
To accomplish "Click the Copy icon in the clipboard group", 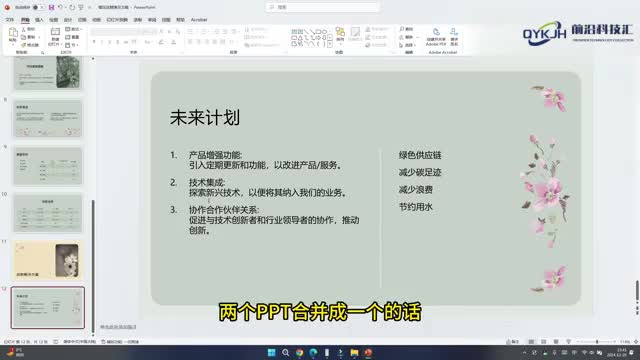I will click(24, 37).
